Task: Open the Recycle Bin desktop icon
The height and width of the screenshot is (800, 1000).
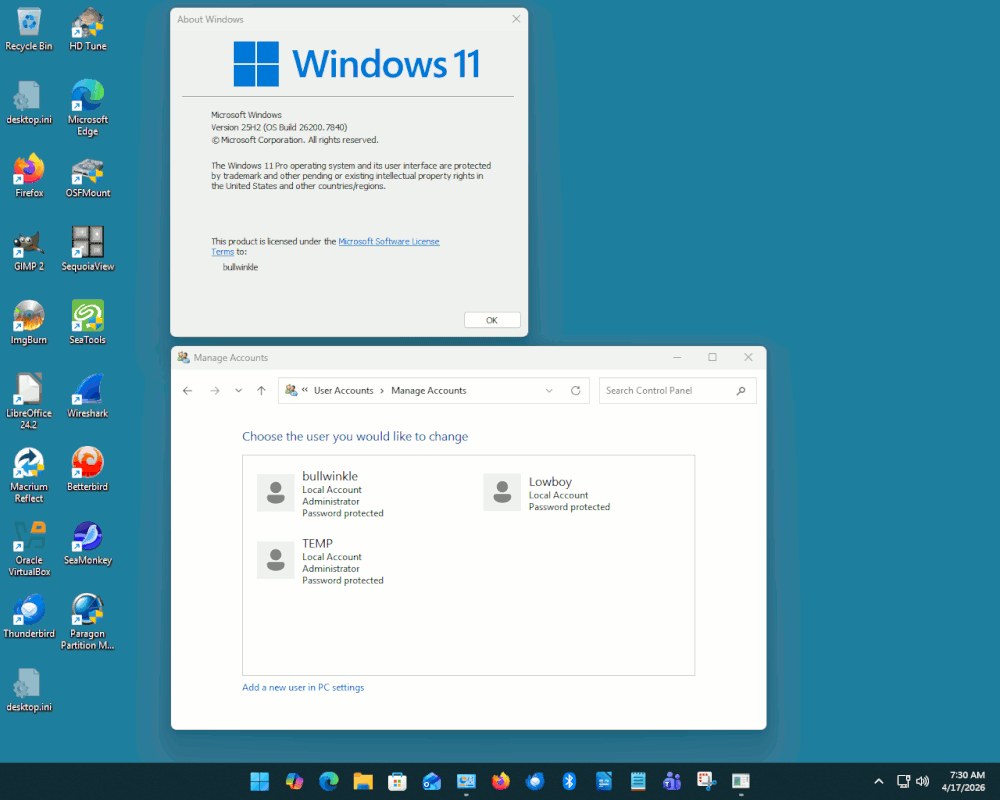Action: coord(29,29)
